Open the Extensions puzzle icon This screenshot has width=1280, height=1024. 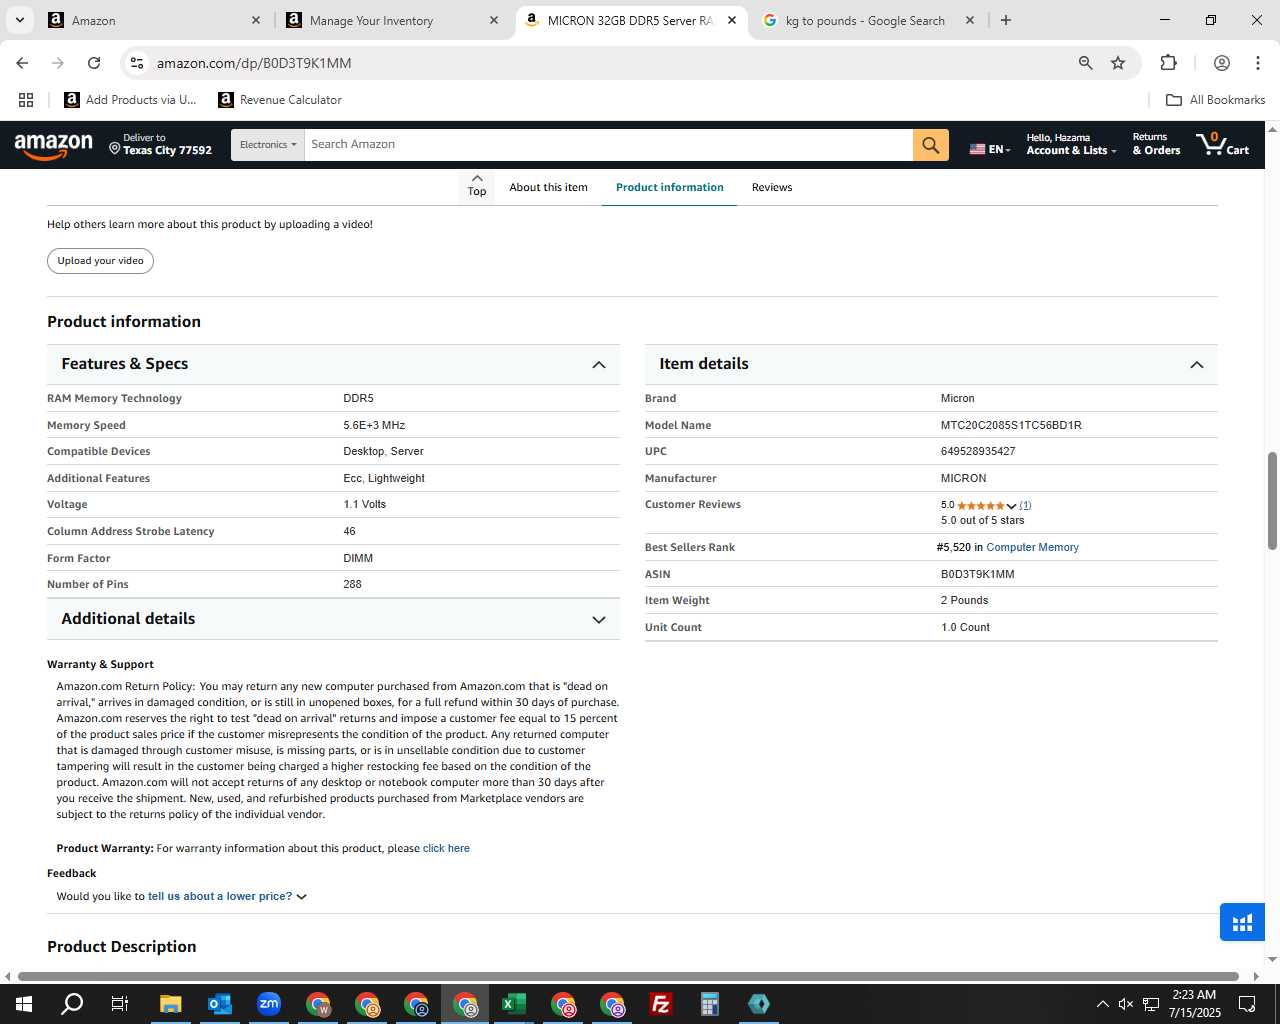tap(1168, 63)
